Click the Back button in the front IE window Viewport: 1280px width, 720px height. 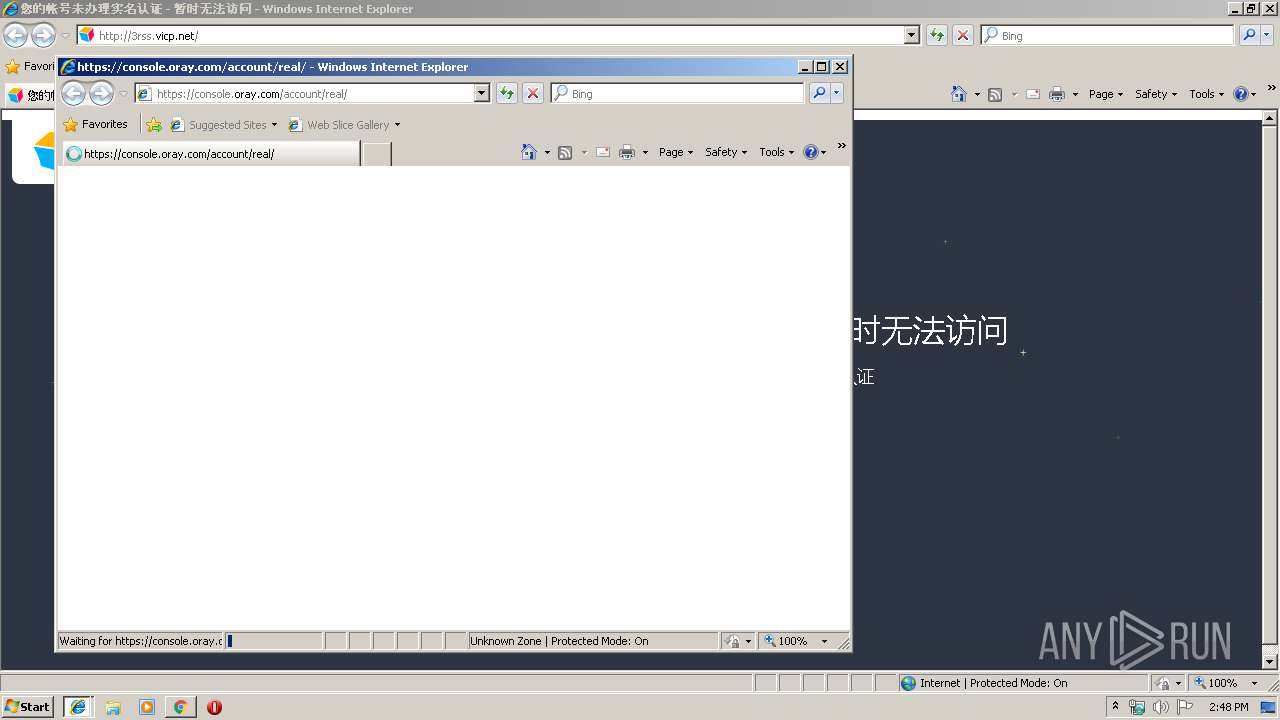(74, 94)
